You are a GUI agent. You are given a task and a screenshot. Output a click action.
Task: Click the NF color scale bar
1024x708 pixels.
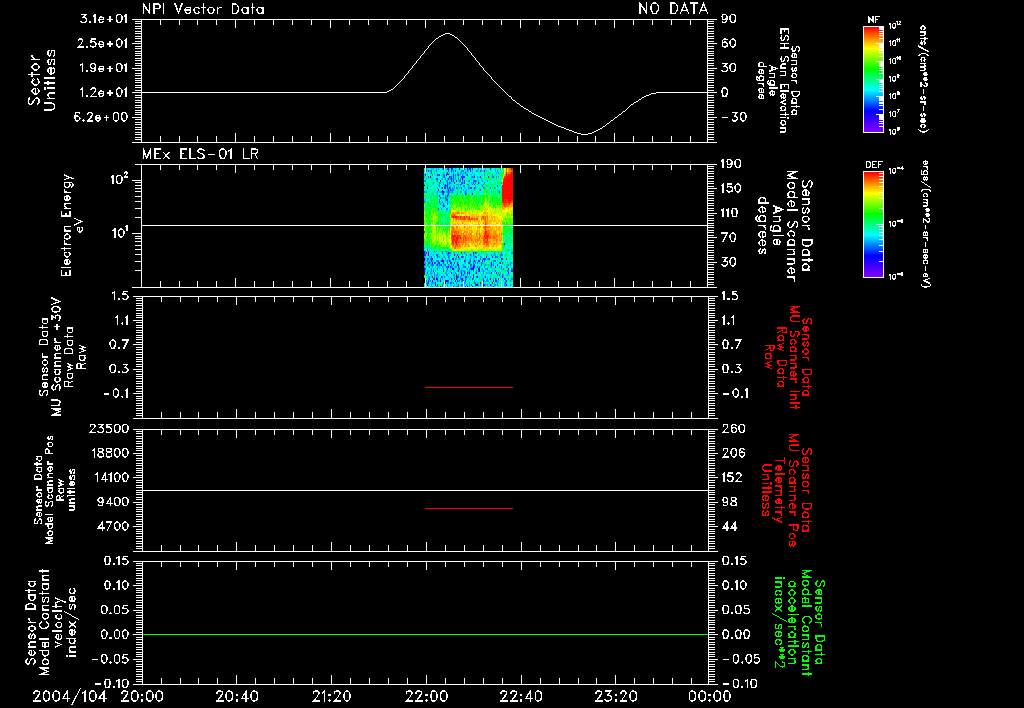pyautogui.click(x=873, y=79)
